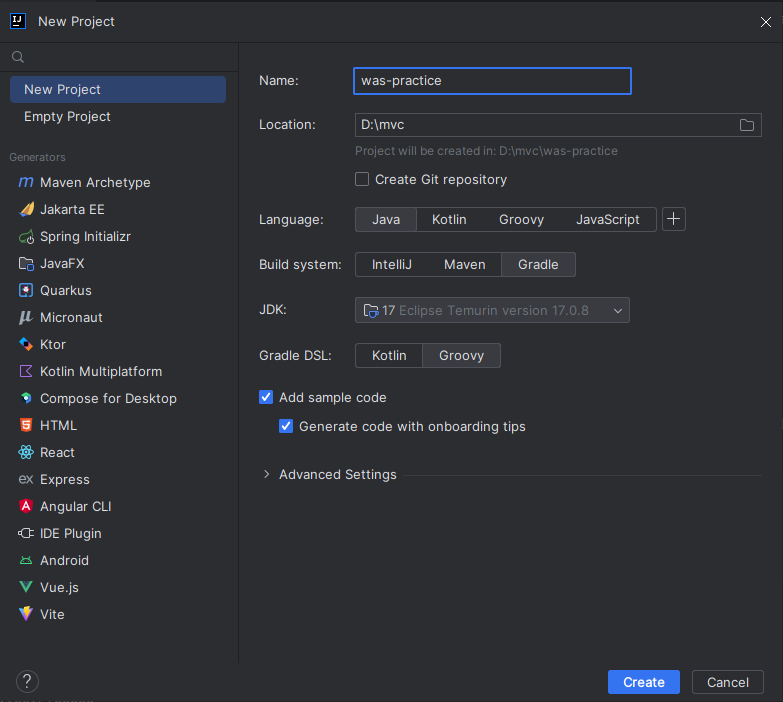Select Groovy as the language
Image resolution: width=783 pixels, height=702 pixels.
pyautogui.click(x=521, y=220)
